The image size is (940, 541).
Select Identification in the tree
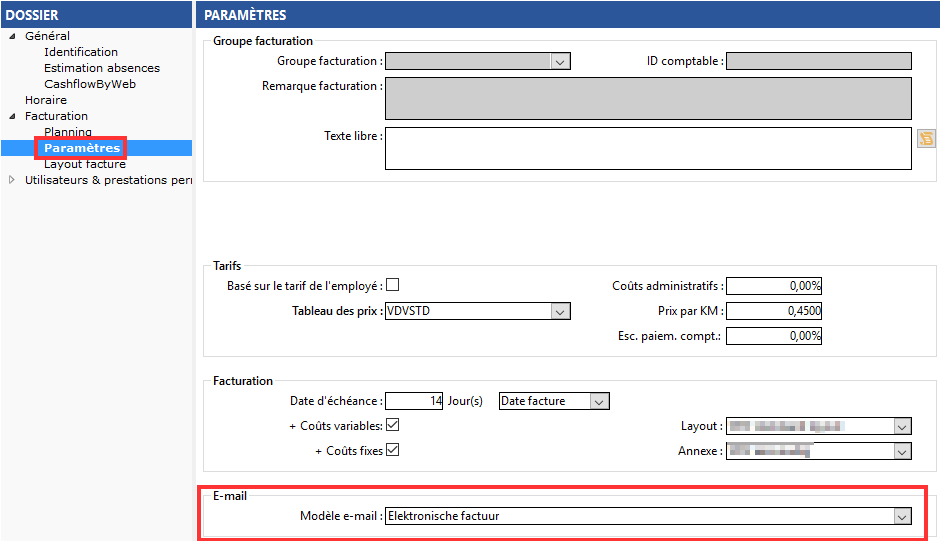tap(81, 52)
